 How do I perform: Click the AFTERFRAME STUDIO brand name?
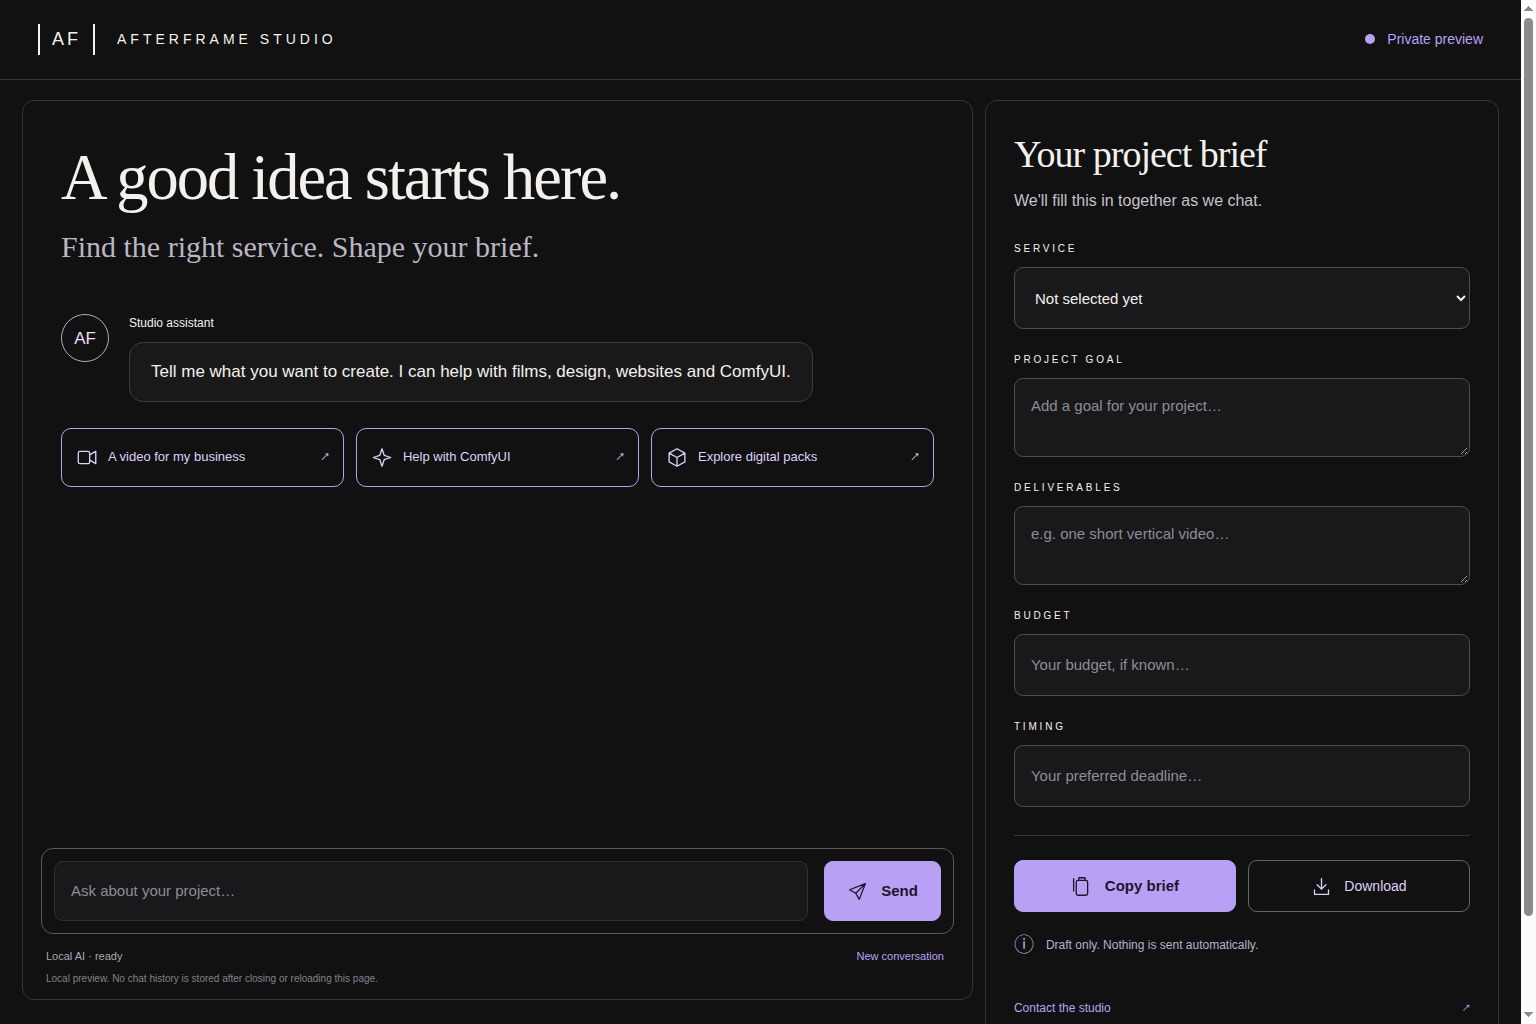[226, 39]
